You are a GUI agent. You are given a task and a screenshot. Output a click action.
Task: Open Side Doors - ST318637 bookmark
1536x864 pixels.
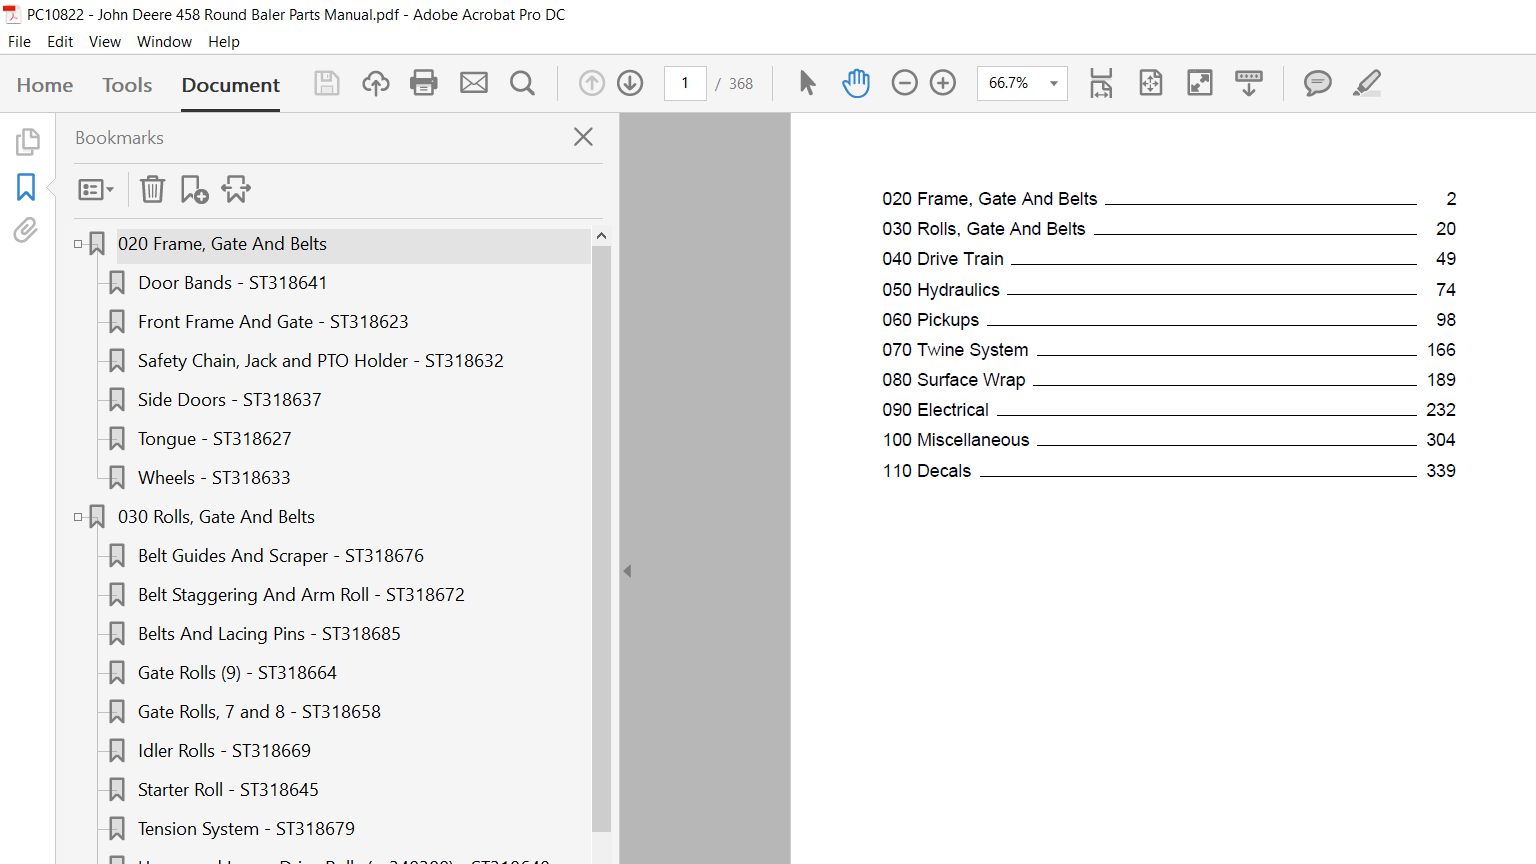(x=229, y=400)
